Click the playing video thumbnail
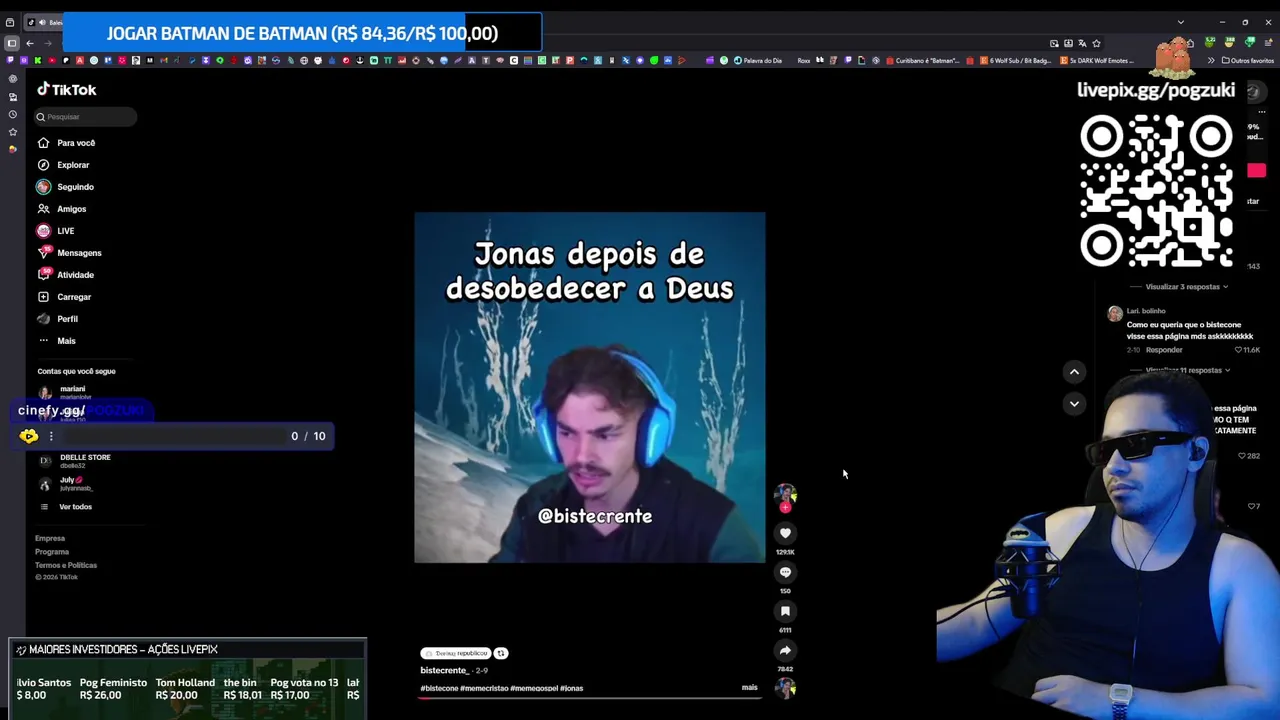This screenshot has height=720, width=1280. (590, 387)
